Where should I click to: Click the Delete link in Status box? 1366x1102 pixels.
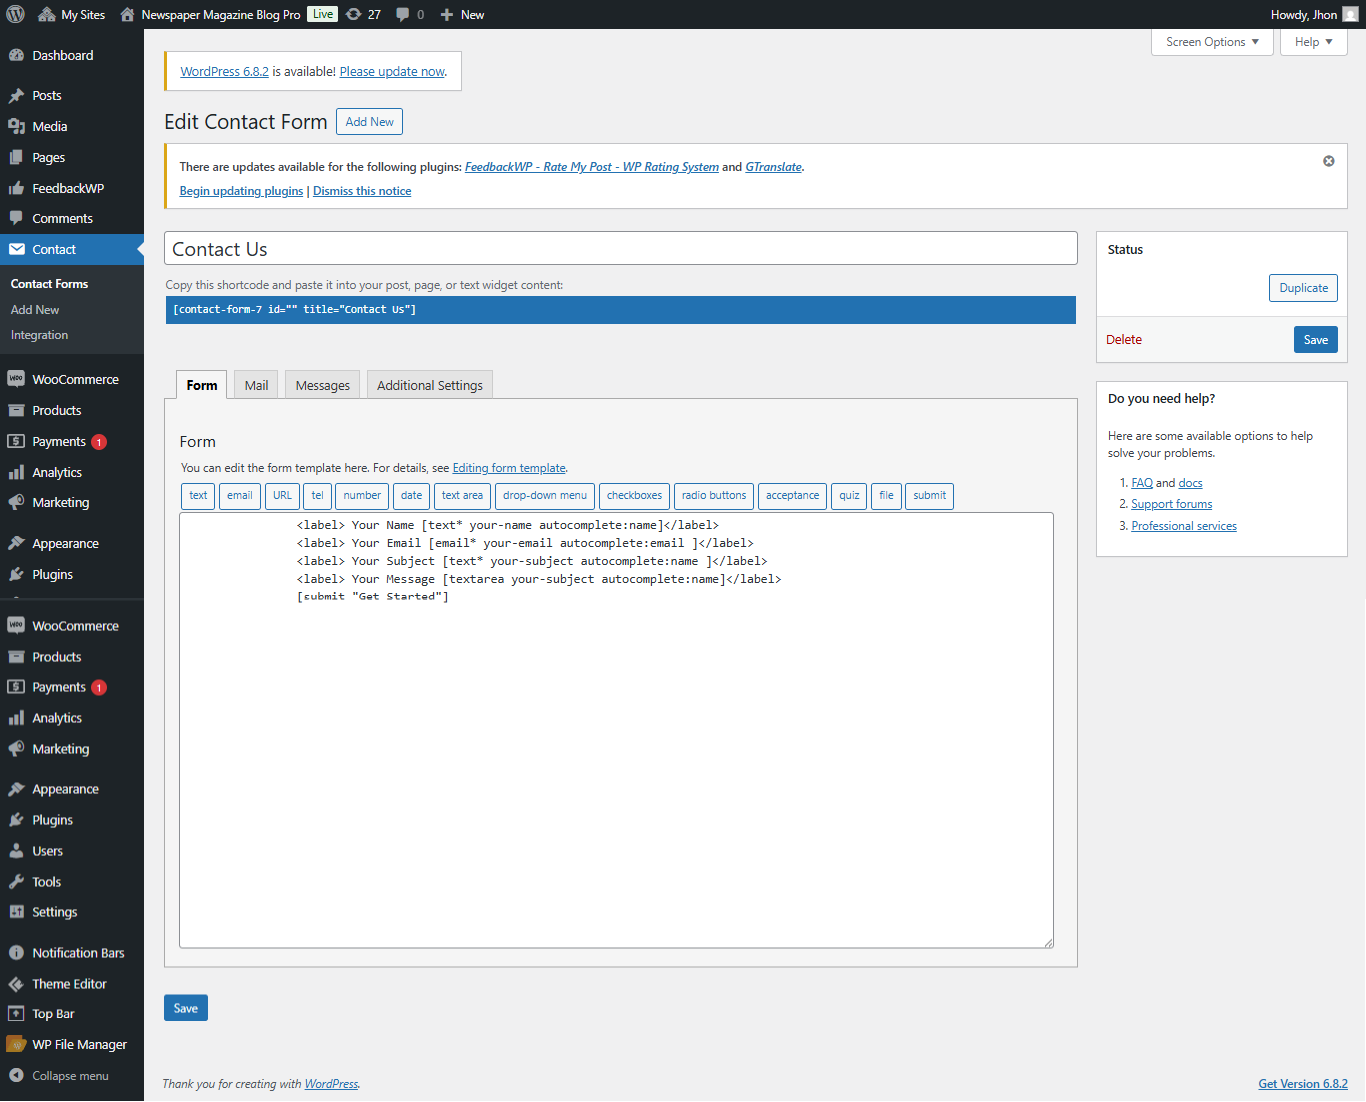coord(1124,340)
